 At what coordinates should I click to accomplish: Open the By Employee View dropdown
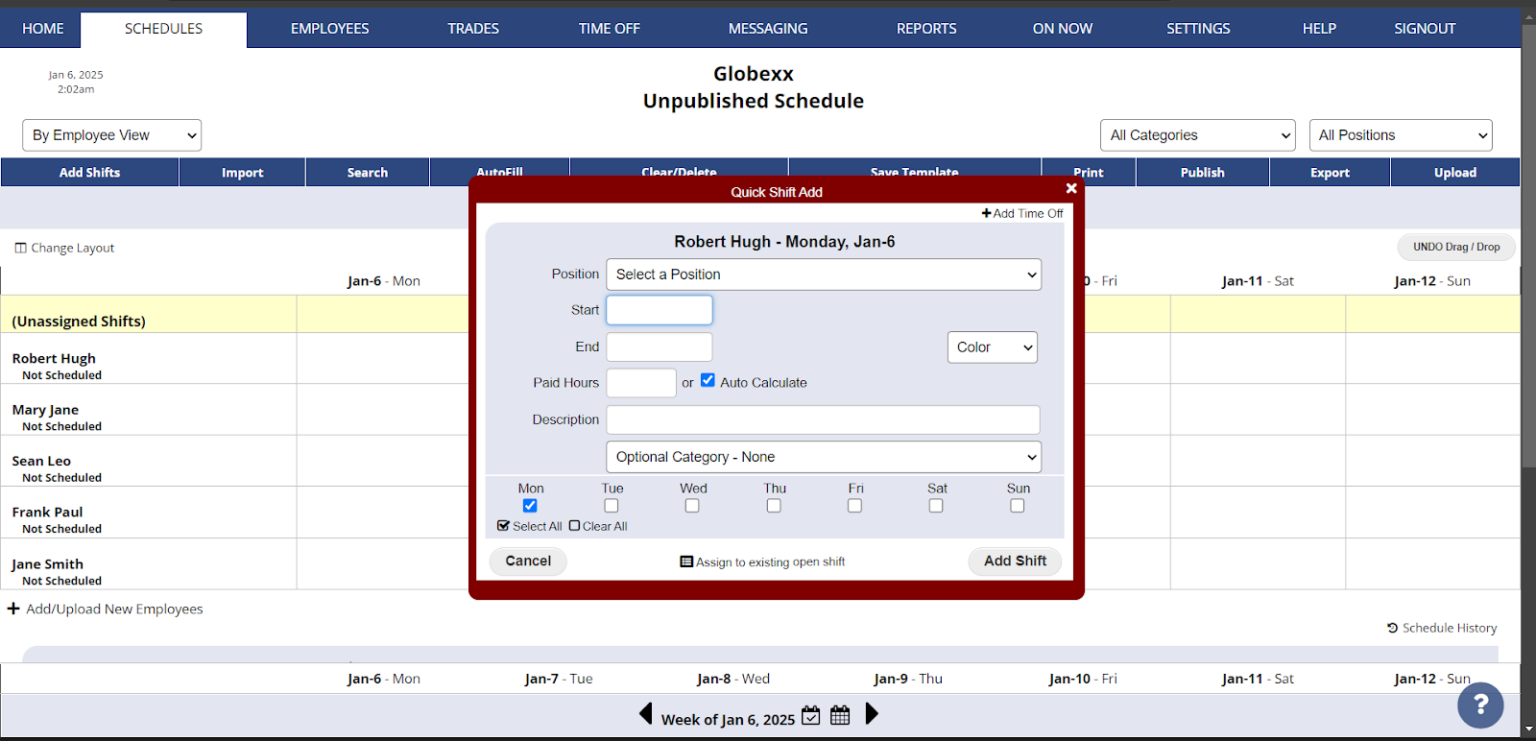pyautogui.click(x=112, y=136)
